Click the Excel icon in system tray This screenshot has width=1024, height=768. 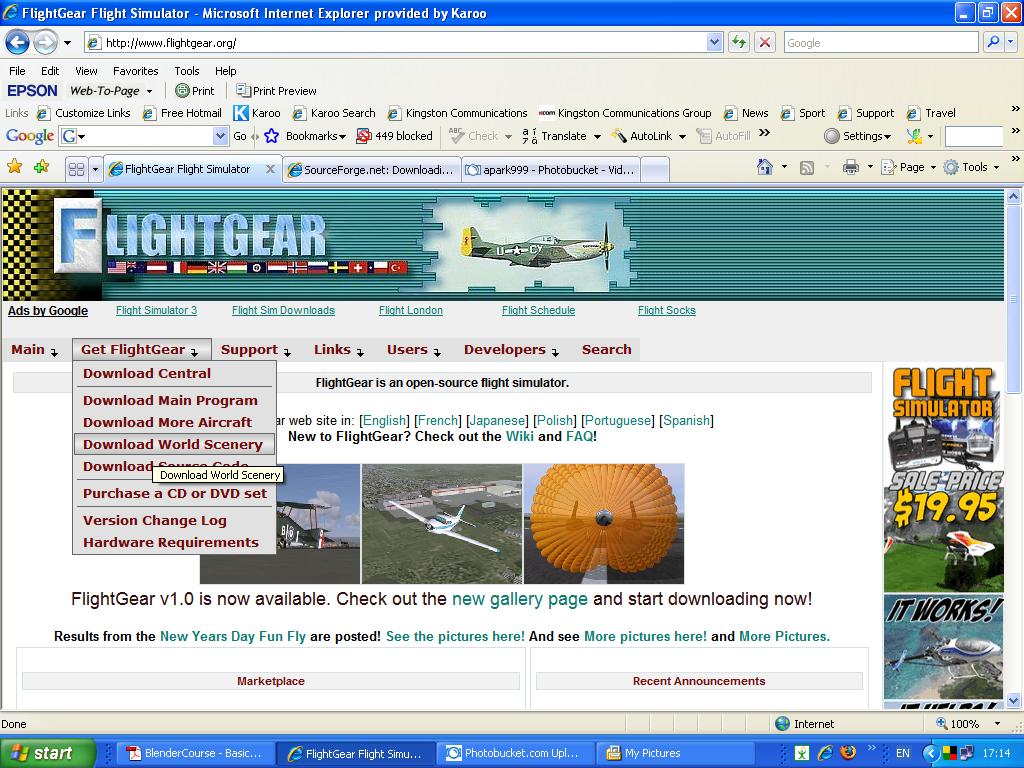[x=802, y=753]
